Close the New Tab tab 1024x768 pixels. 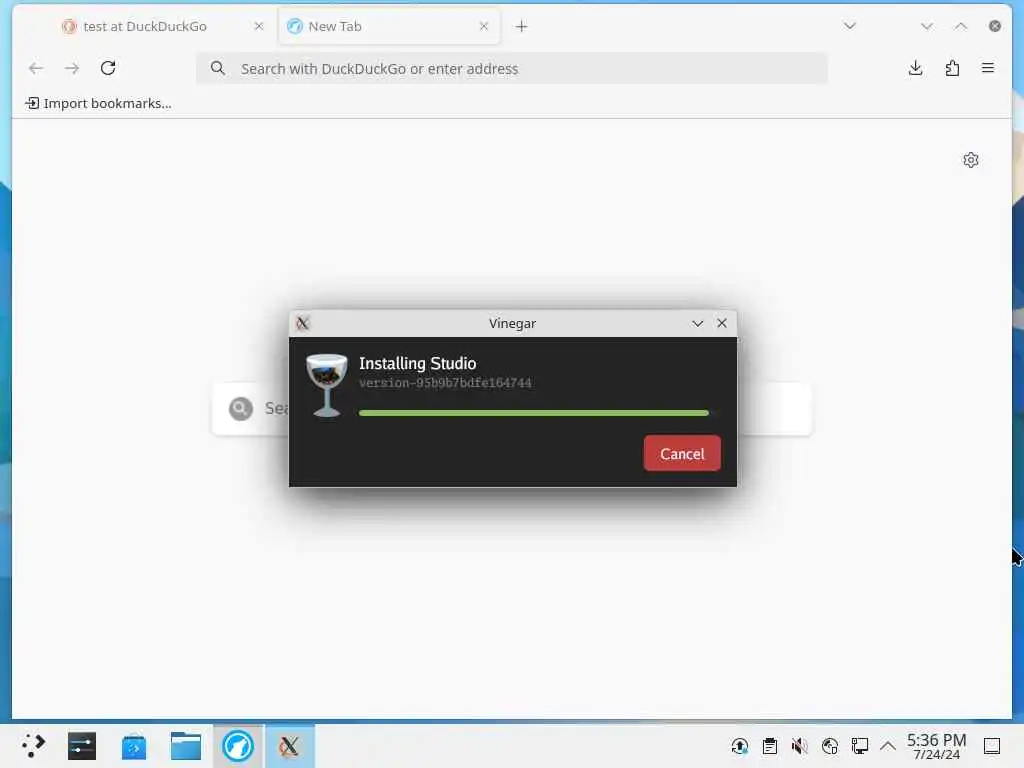pyautogui.click(x=484, y=26)
